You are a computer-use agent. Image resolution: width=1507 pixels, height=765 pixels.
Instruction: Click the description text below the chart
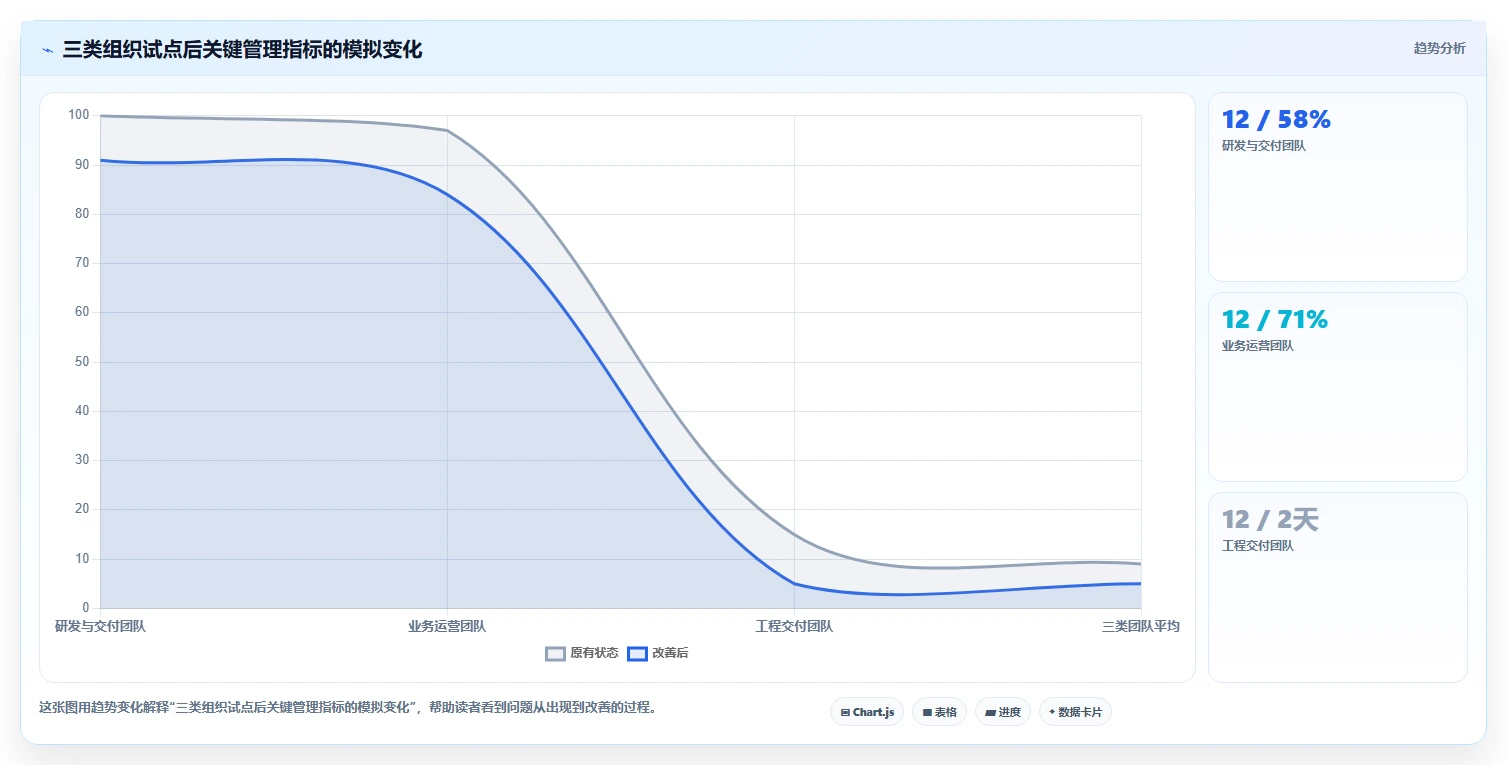coord(348,707)
